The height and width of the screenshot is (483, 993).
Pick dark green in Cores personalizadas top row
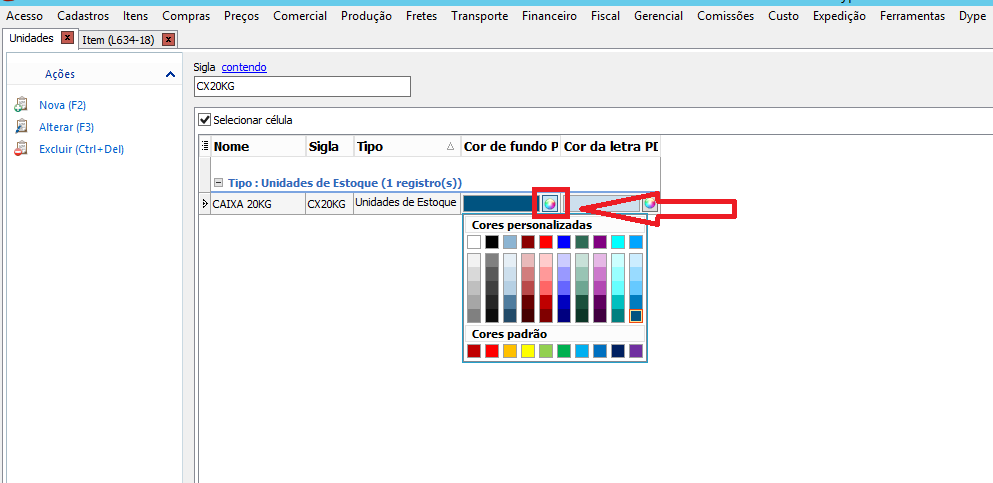(x=582, y=242)
